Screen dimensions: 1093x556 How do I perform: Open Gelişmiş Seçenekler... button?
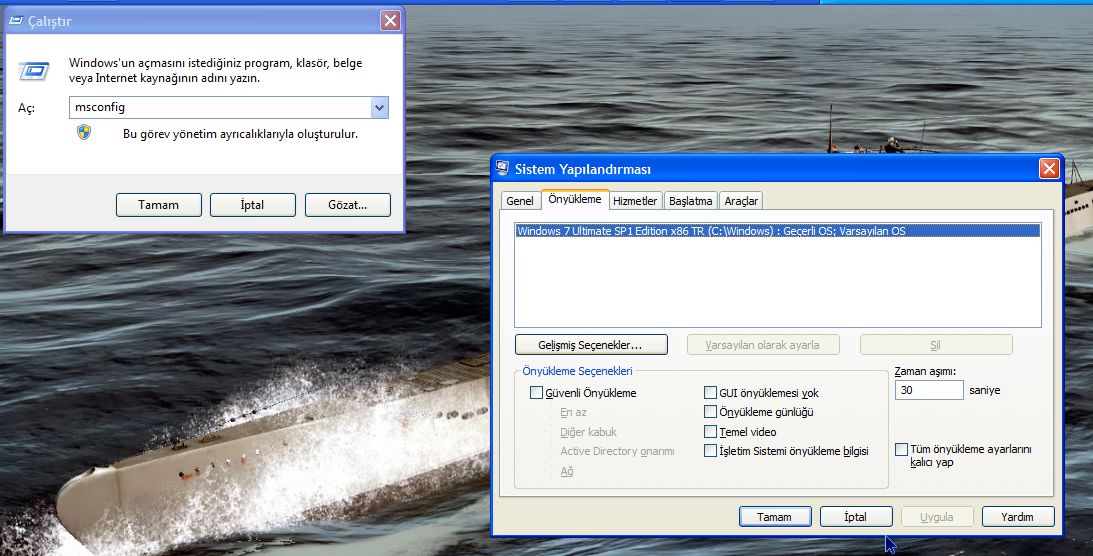point(591,345)
